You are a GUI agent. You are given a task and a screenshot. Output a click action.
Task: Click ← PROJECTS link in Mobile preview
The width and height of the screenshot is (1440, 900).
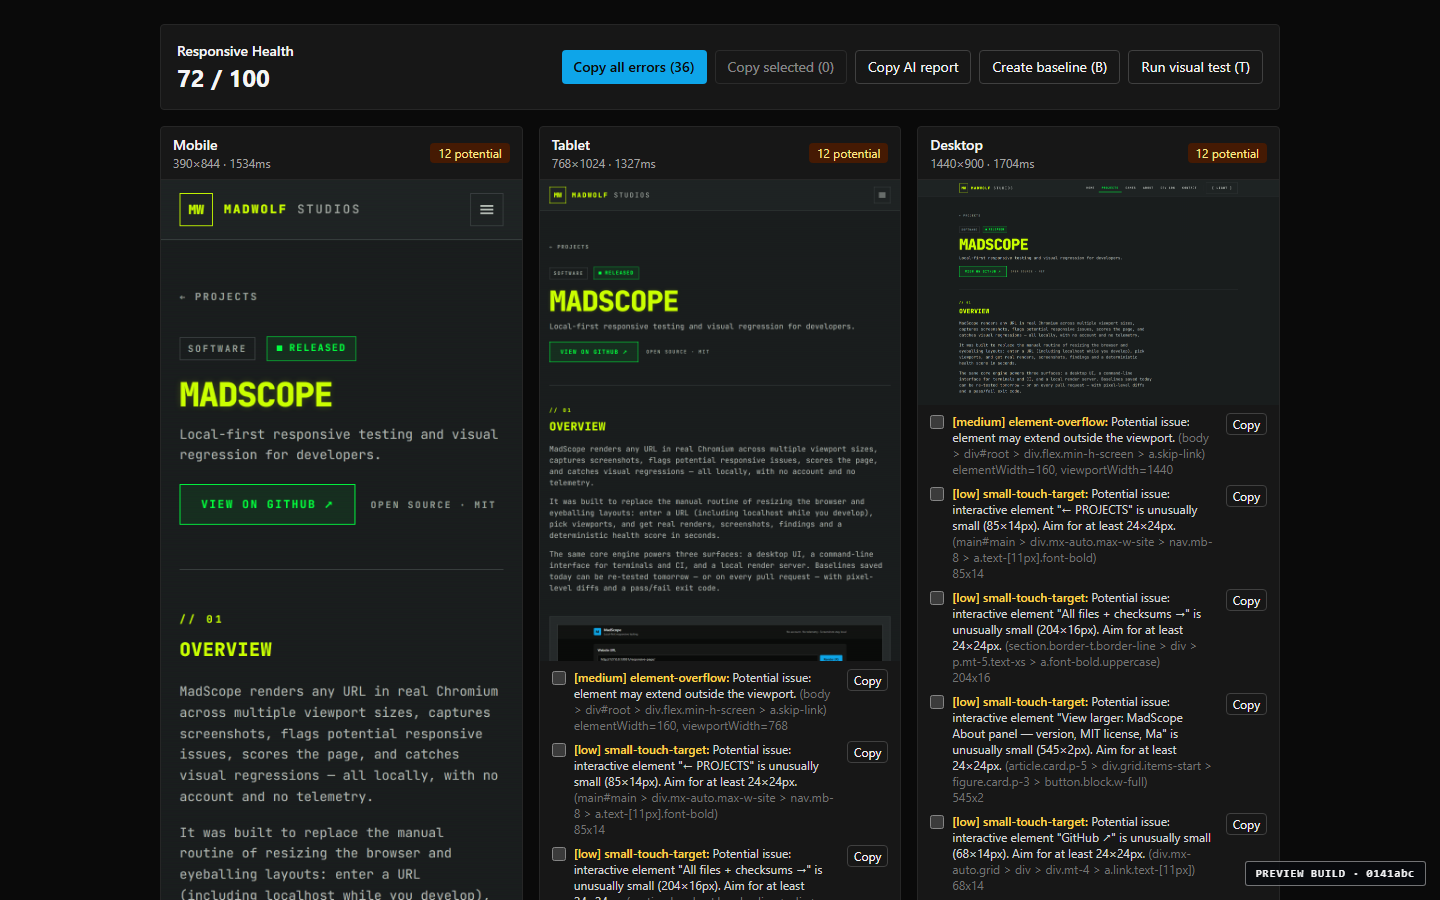point(218,297)
